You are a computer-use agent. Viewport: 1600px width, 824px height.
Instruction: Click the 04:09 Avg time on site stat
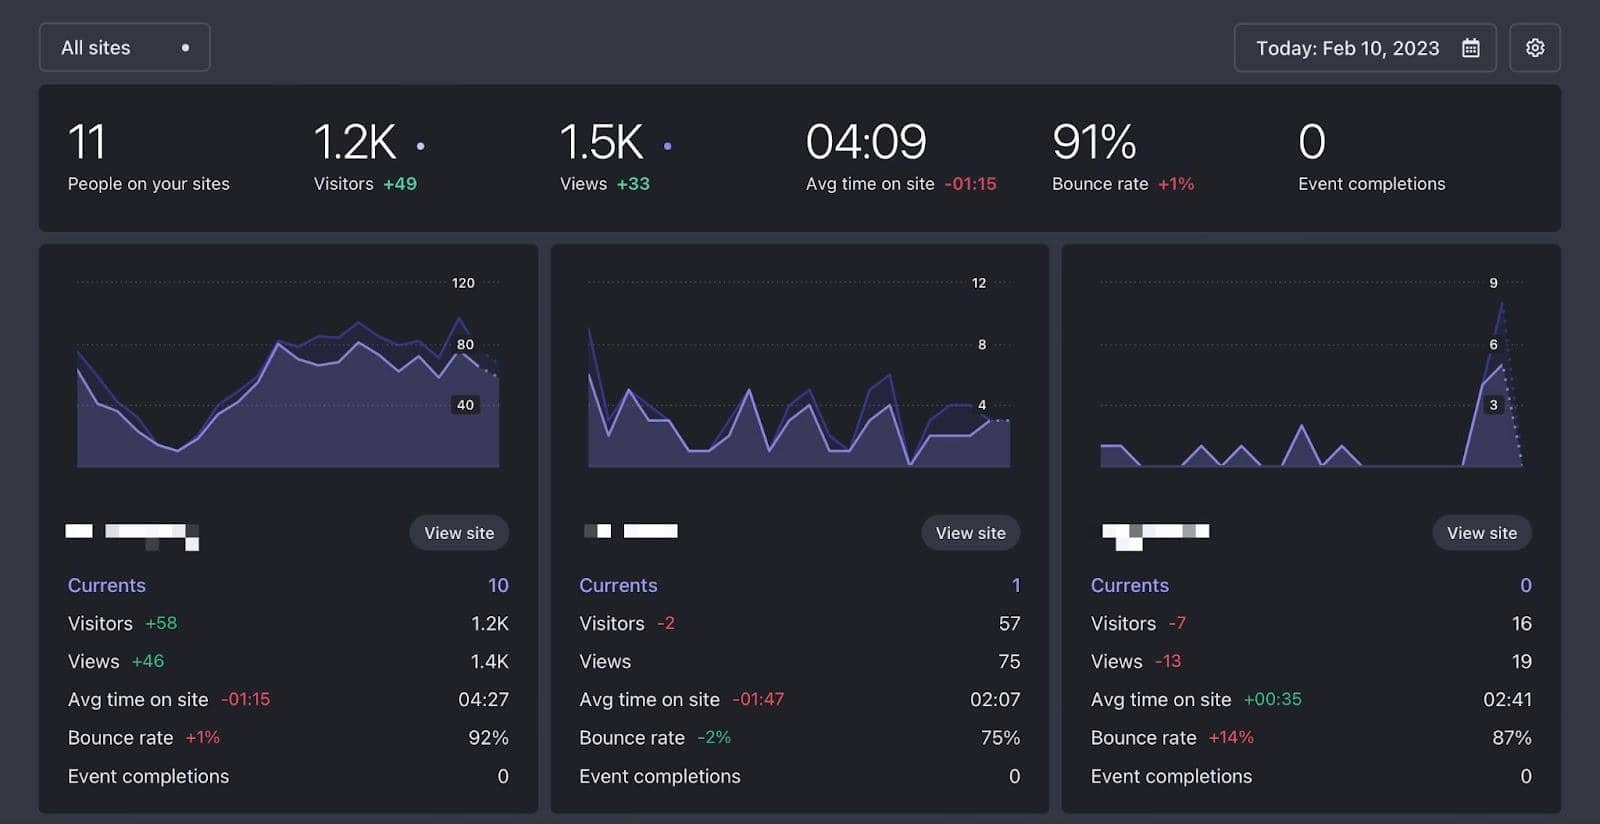click(866, 143)
